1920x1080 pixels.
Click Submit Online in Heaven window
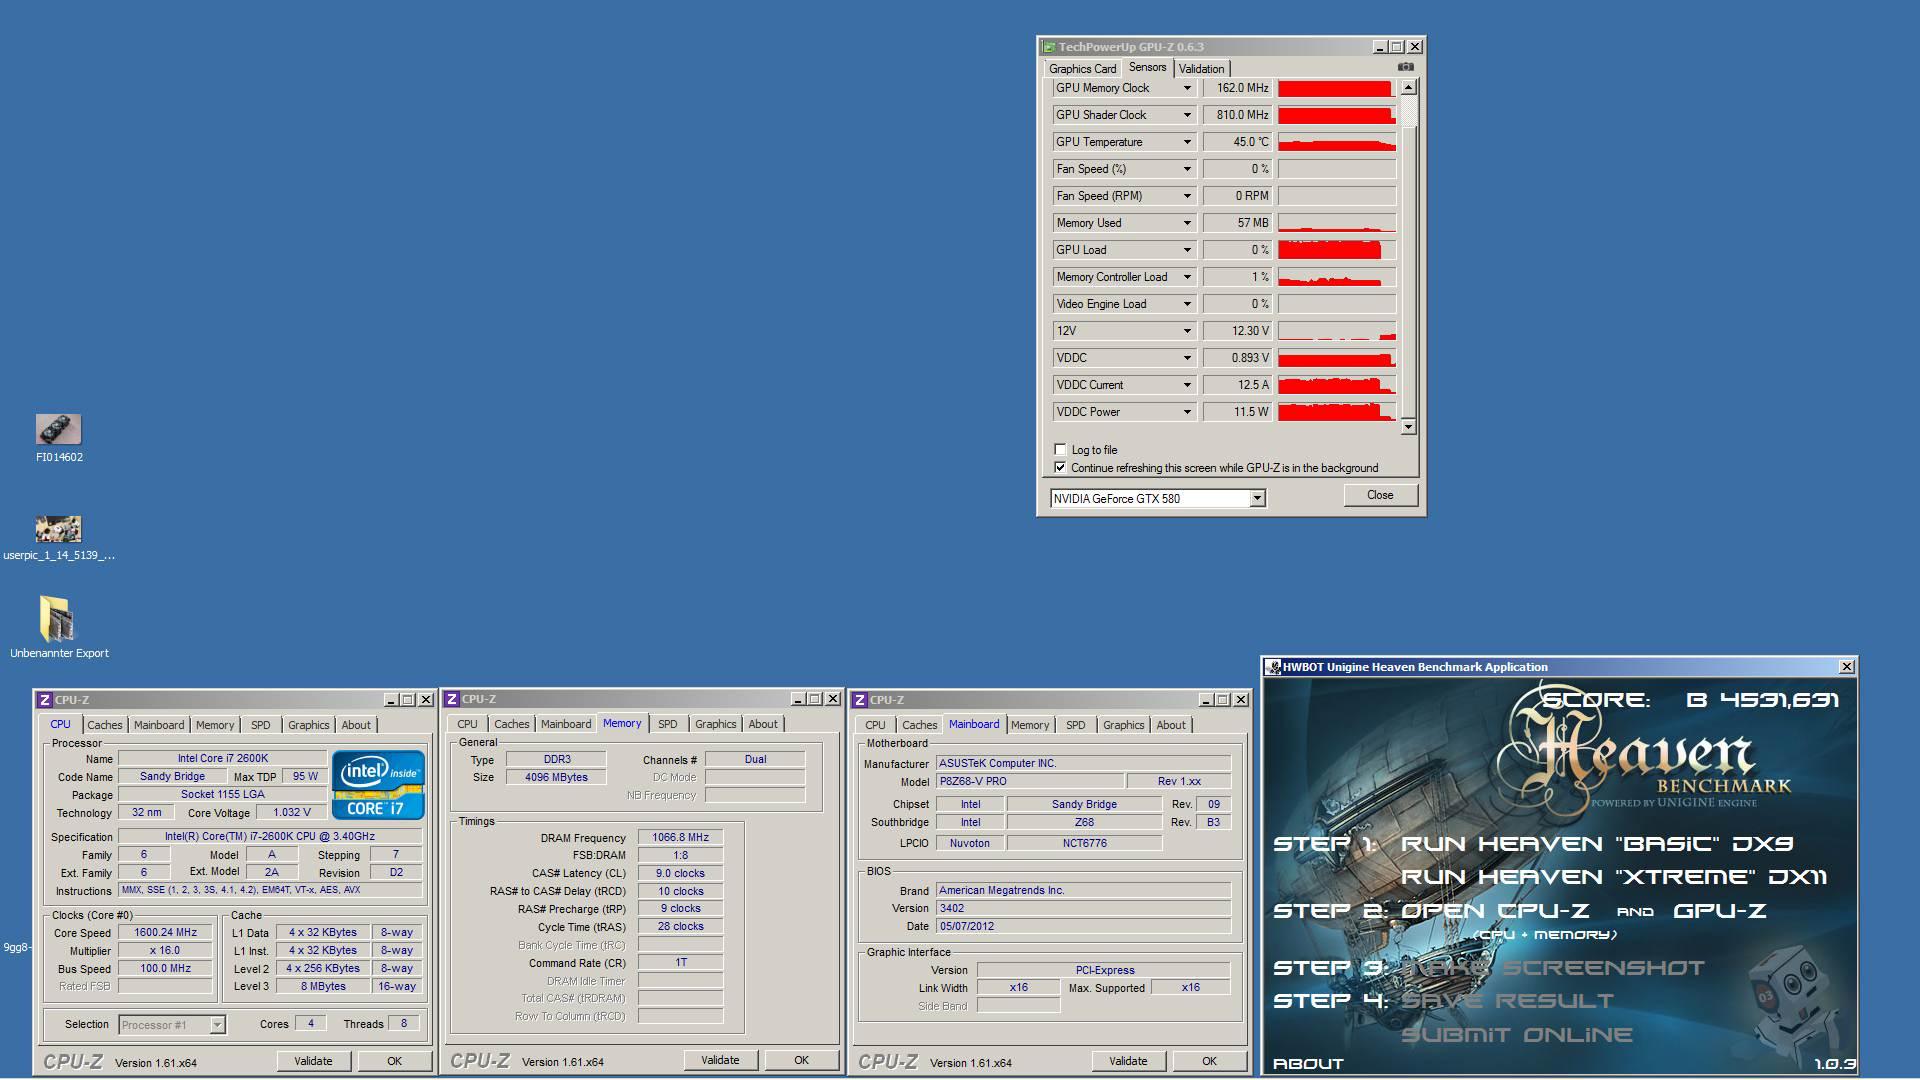pyautogui.click(x=1516, y=1035)
